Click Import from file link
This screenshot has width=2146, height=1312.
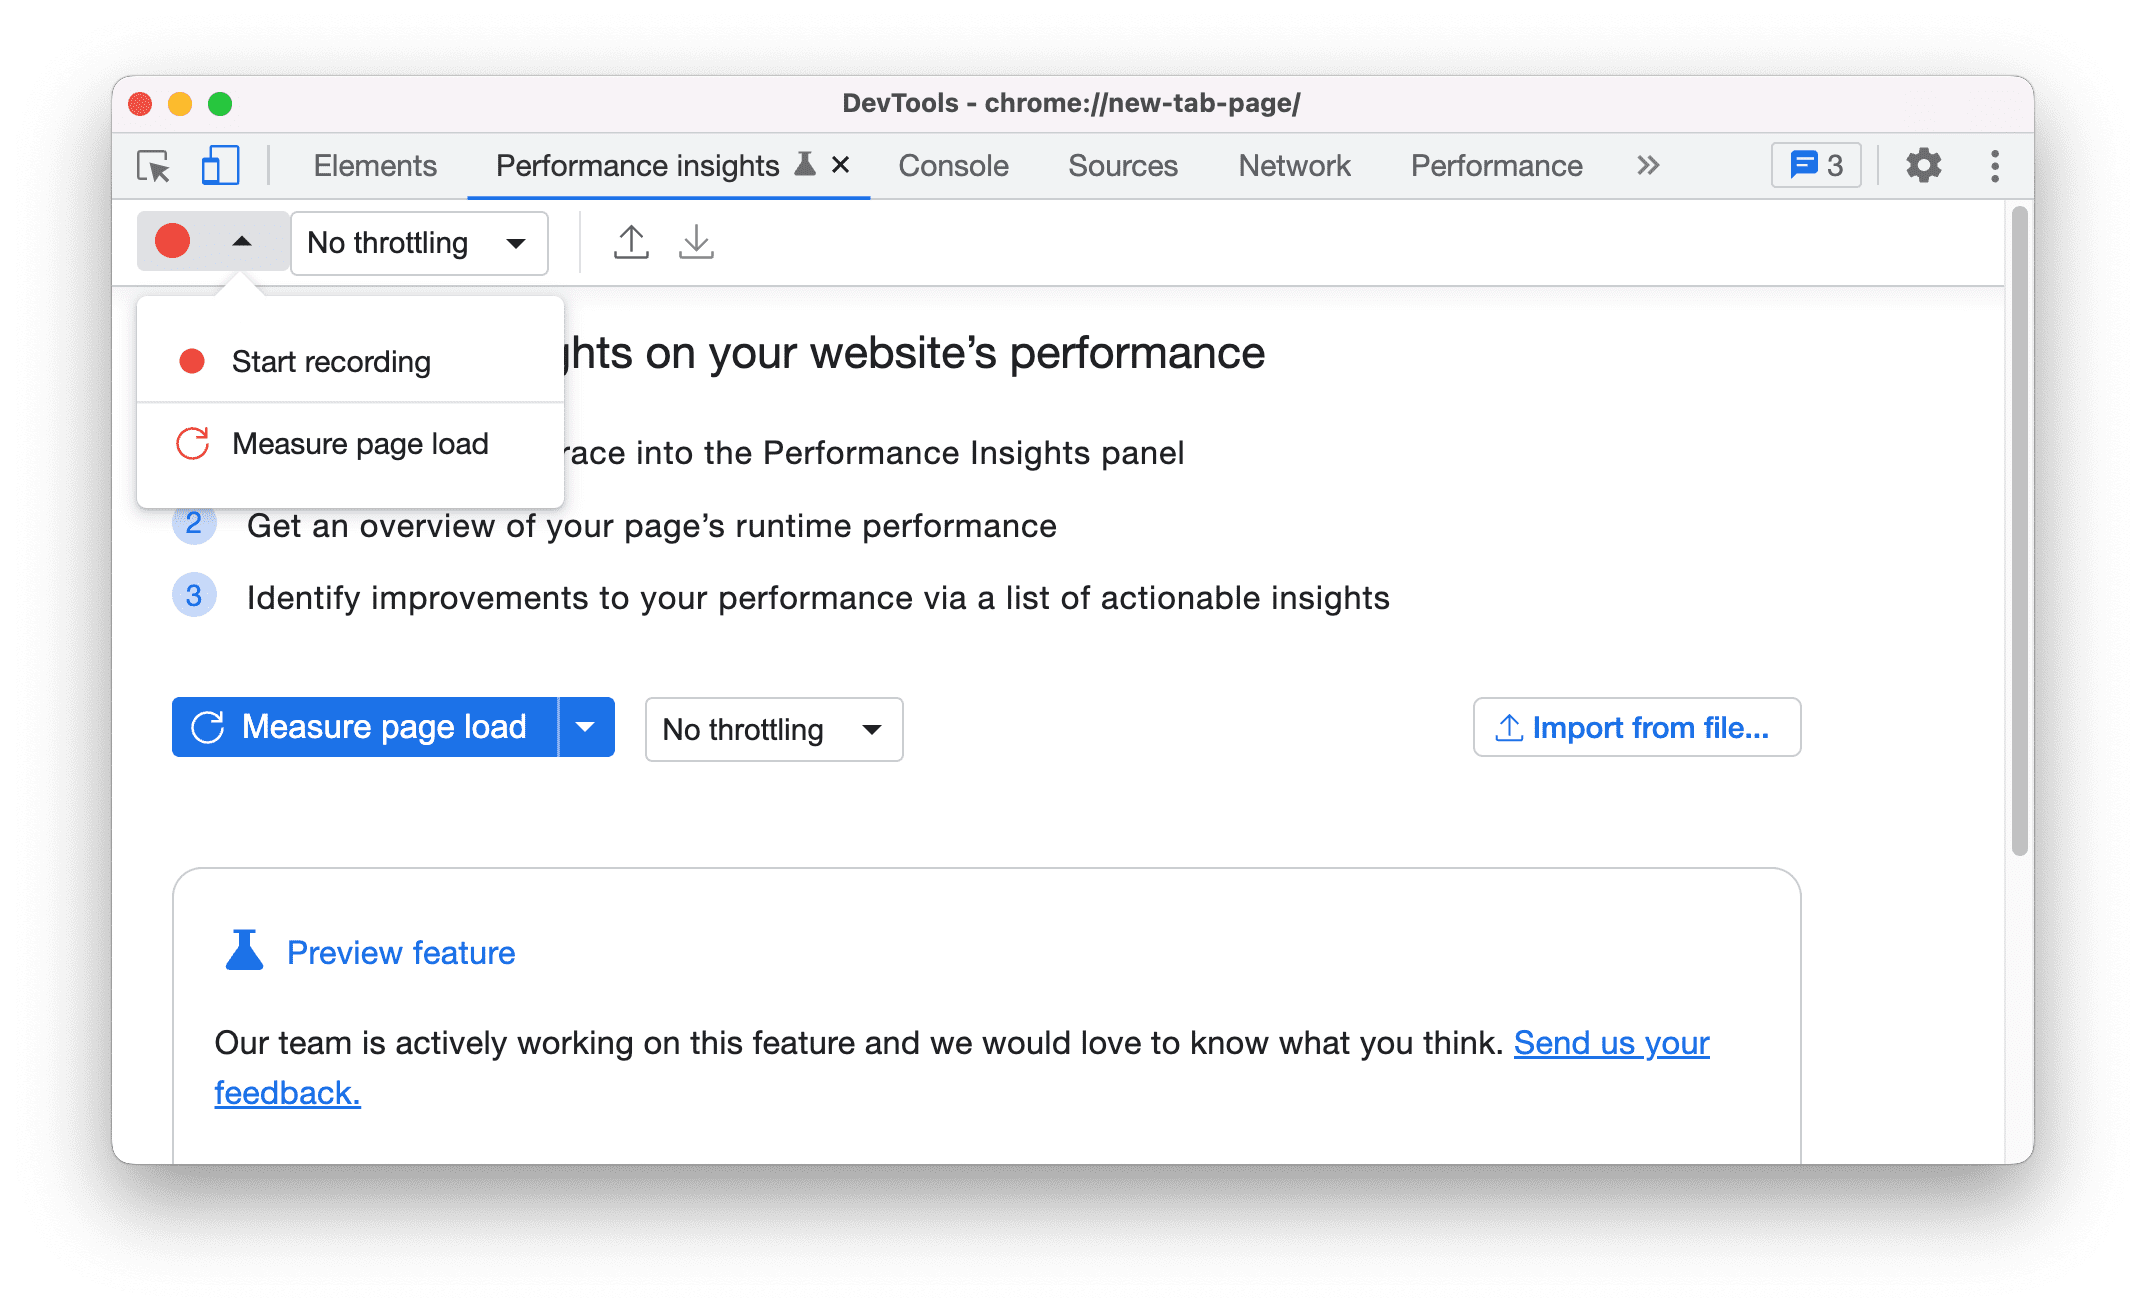(1631, 728)
